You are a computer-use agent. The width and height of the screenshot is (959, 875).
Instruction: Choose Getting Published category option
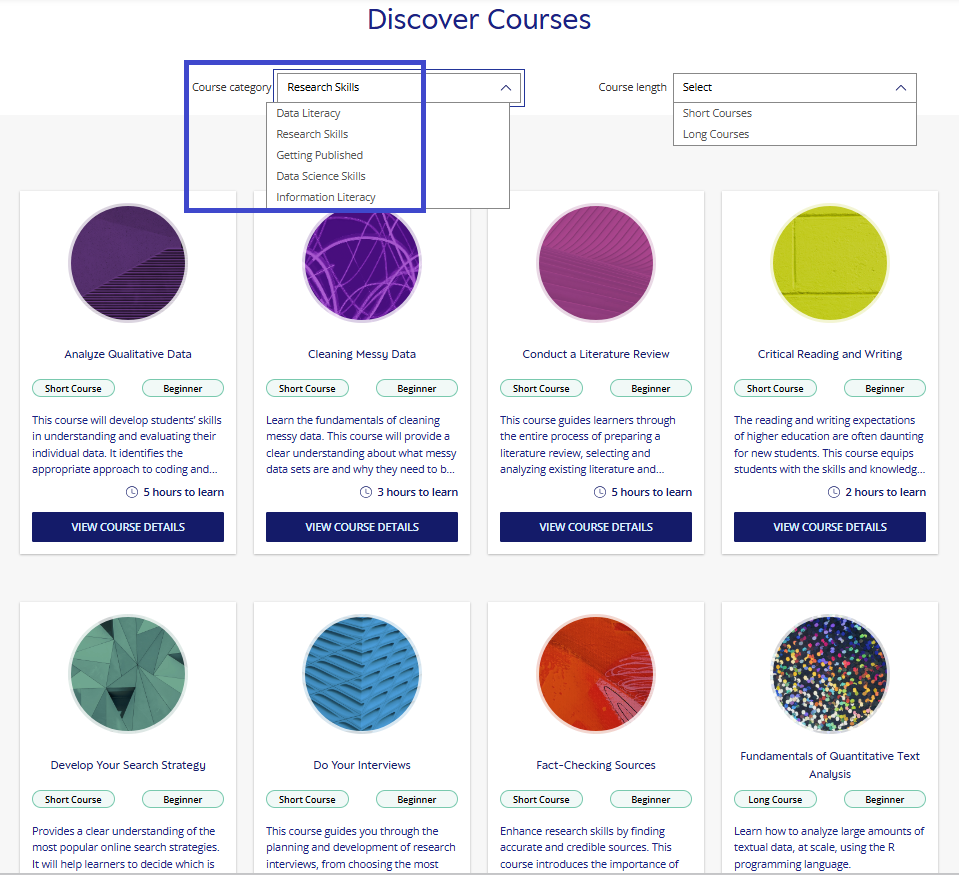(319, 155)
